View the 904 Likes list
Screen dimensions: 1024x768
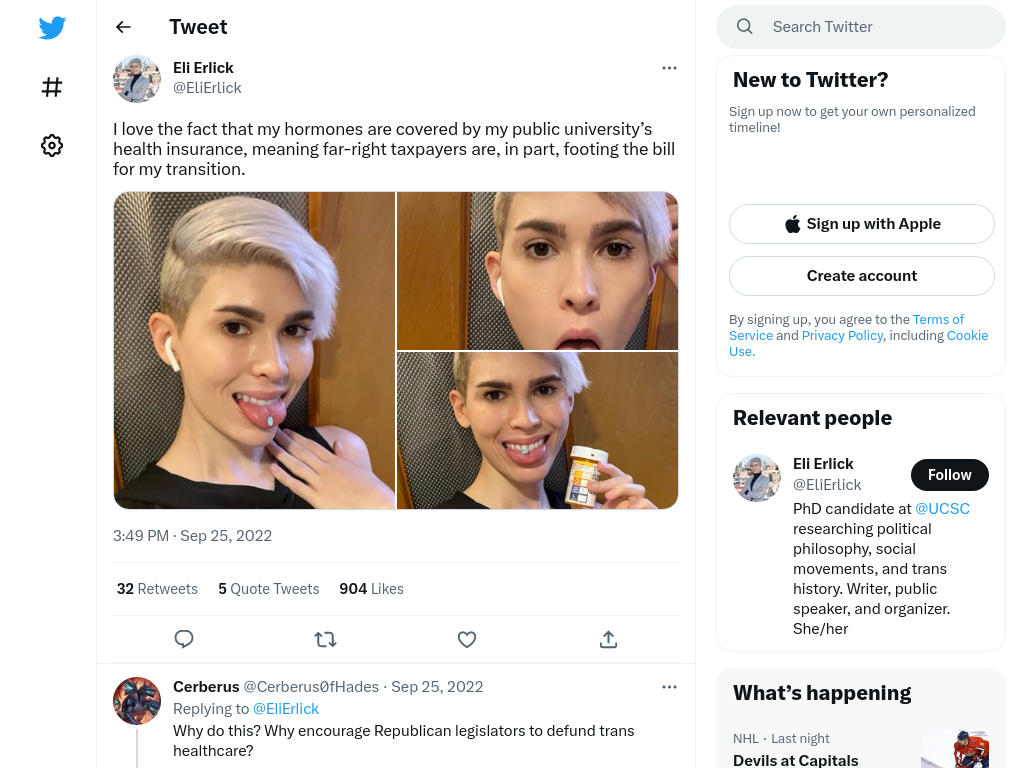(x=372, y=589)
